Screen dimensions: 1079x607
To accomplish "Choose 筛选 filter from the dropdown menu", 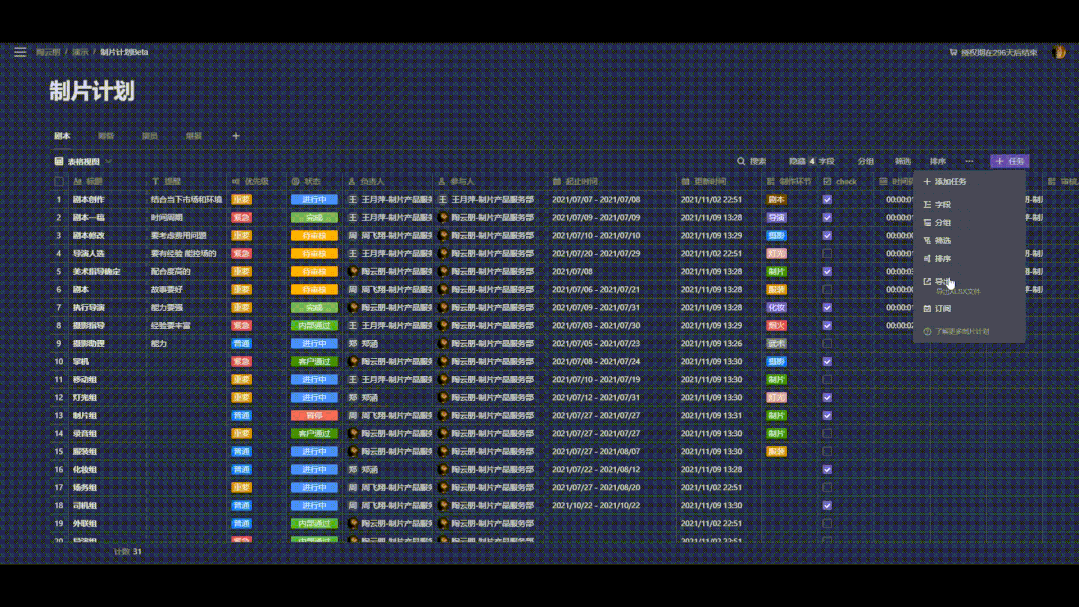I will (x=942, y=241).
